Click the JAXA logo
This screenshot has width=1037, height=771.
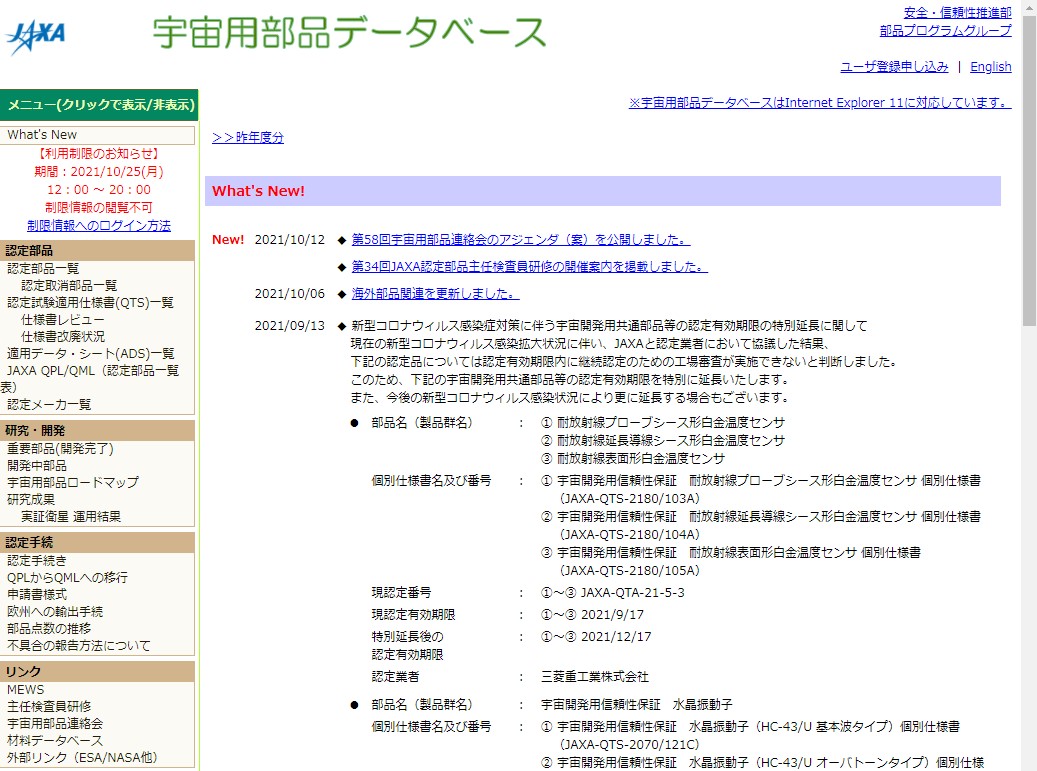35,37
